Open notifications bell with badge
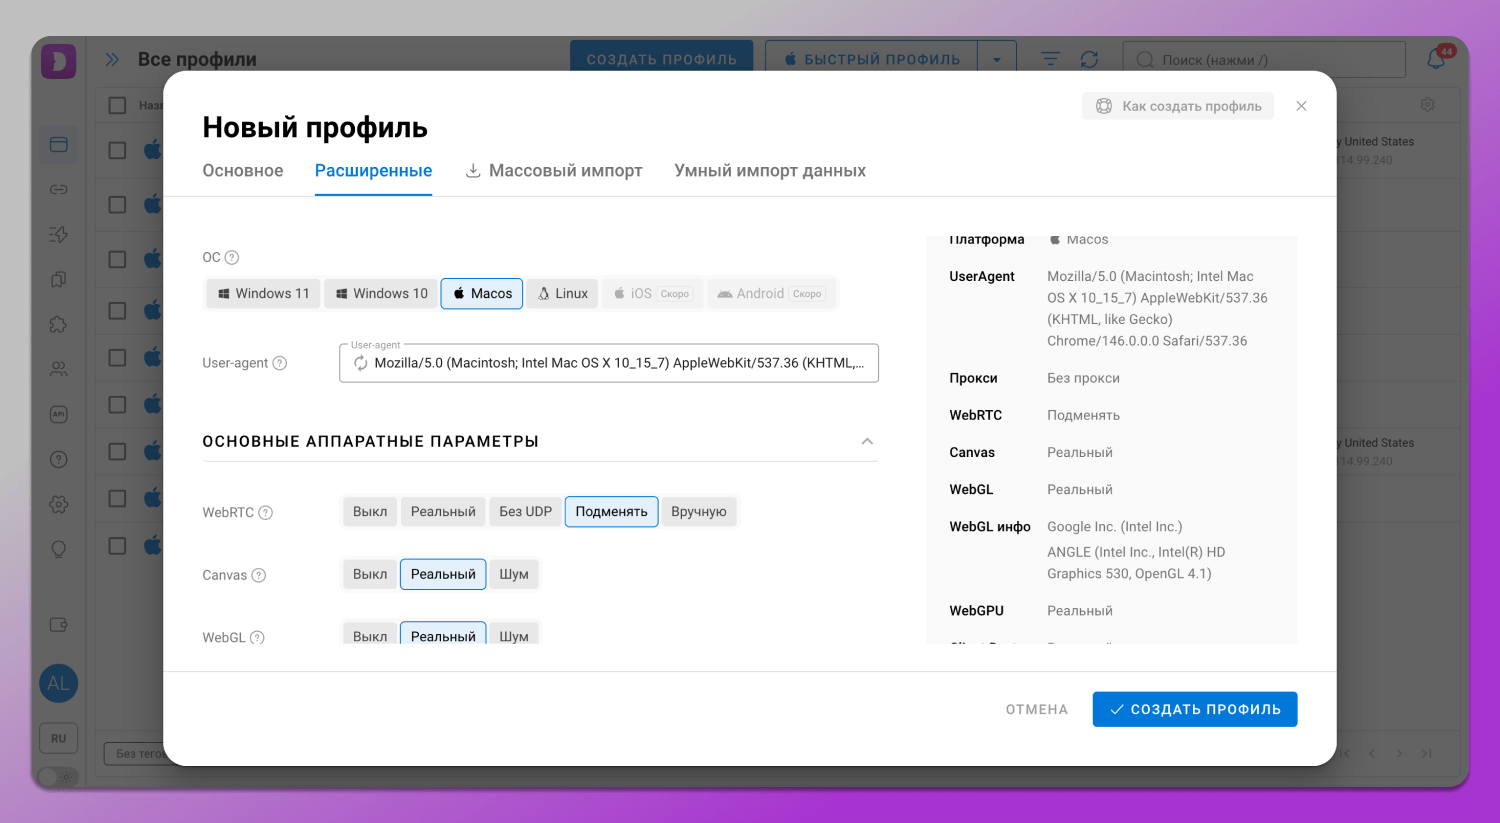The width and height of the screenshot is (1500, 823). point(1436,59)
